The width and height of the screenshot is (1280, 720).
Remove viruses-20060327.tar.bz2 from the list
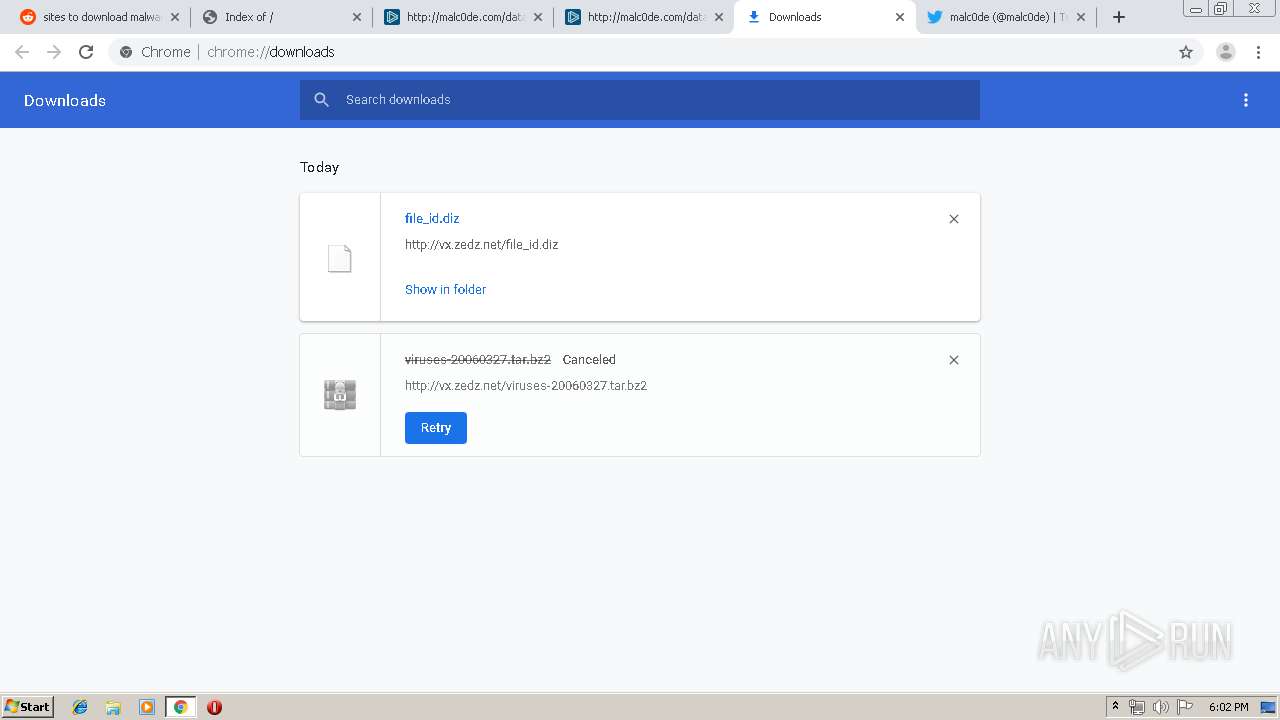(954, 360)
